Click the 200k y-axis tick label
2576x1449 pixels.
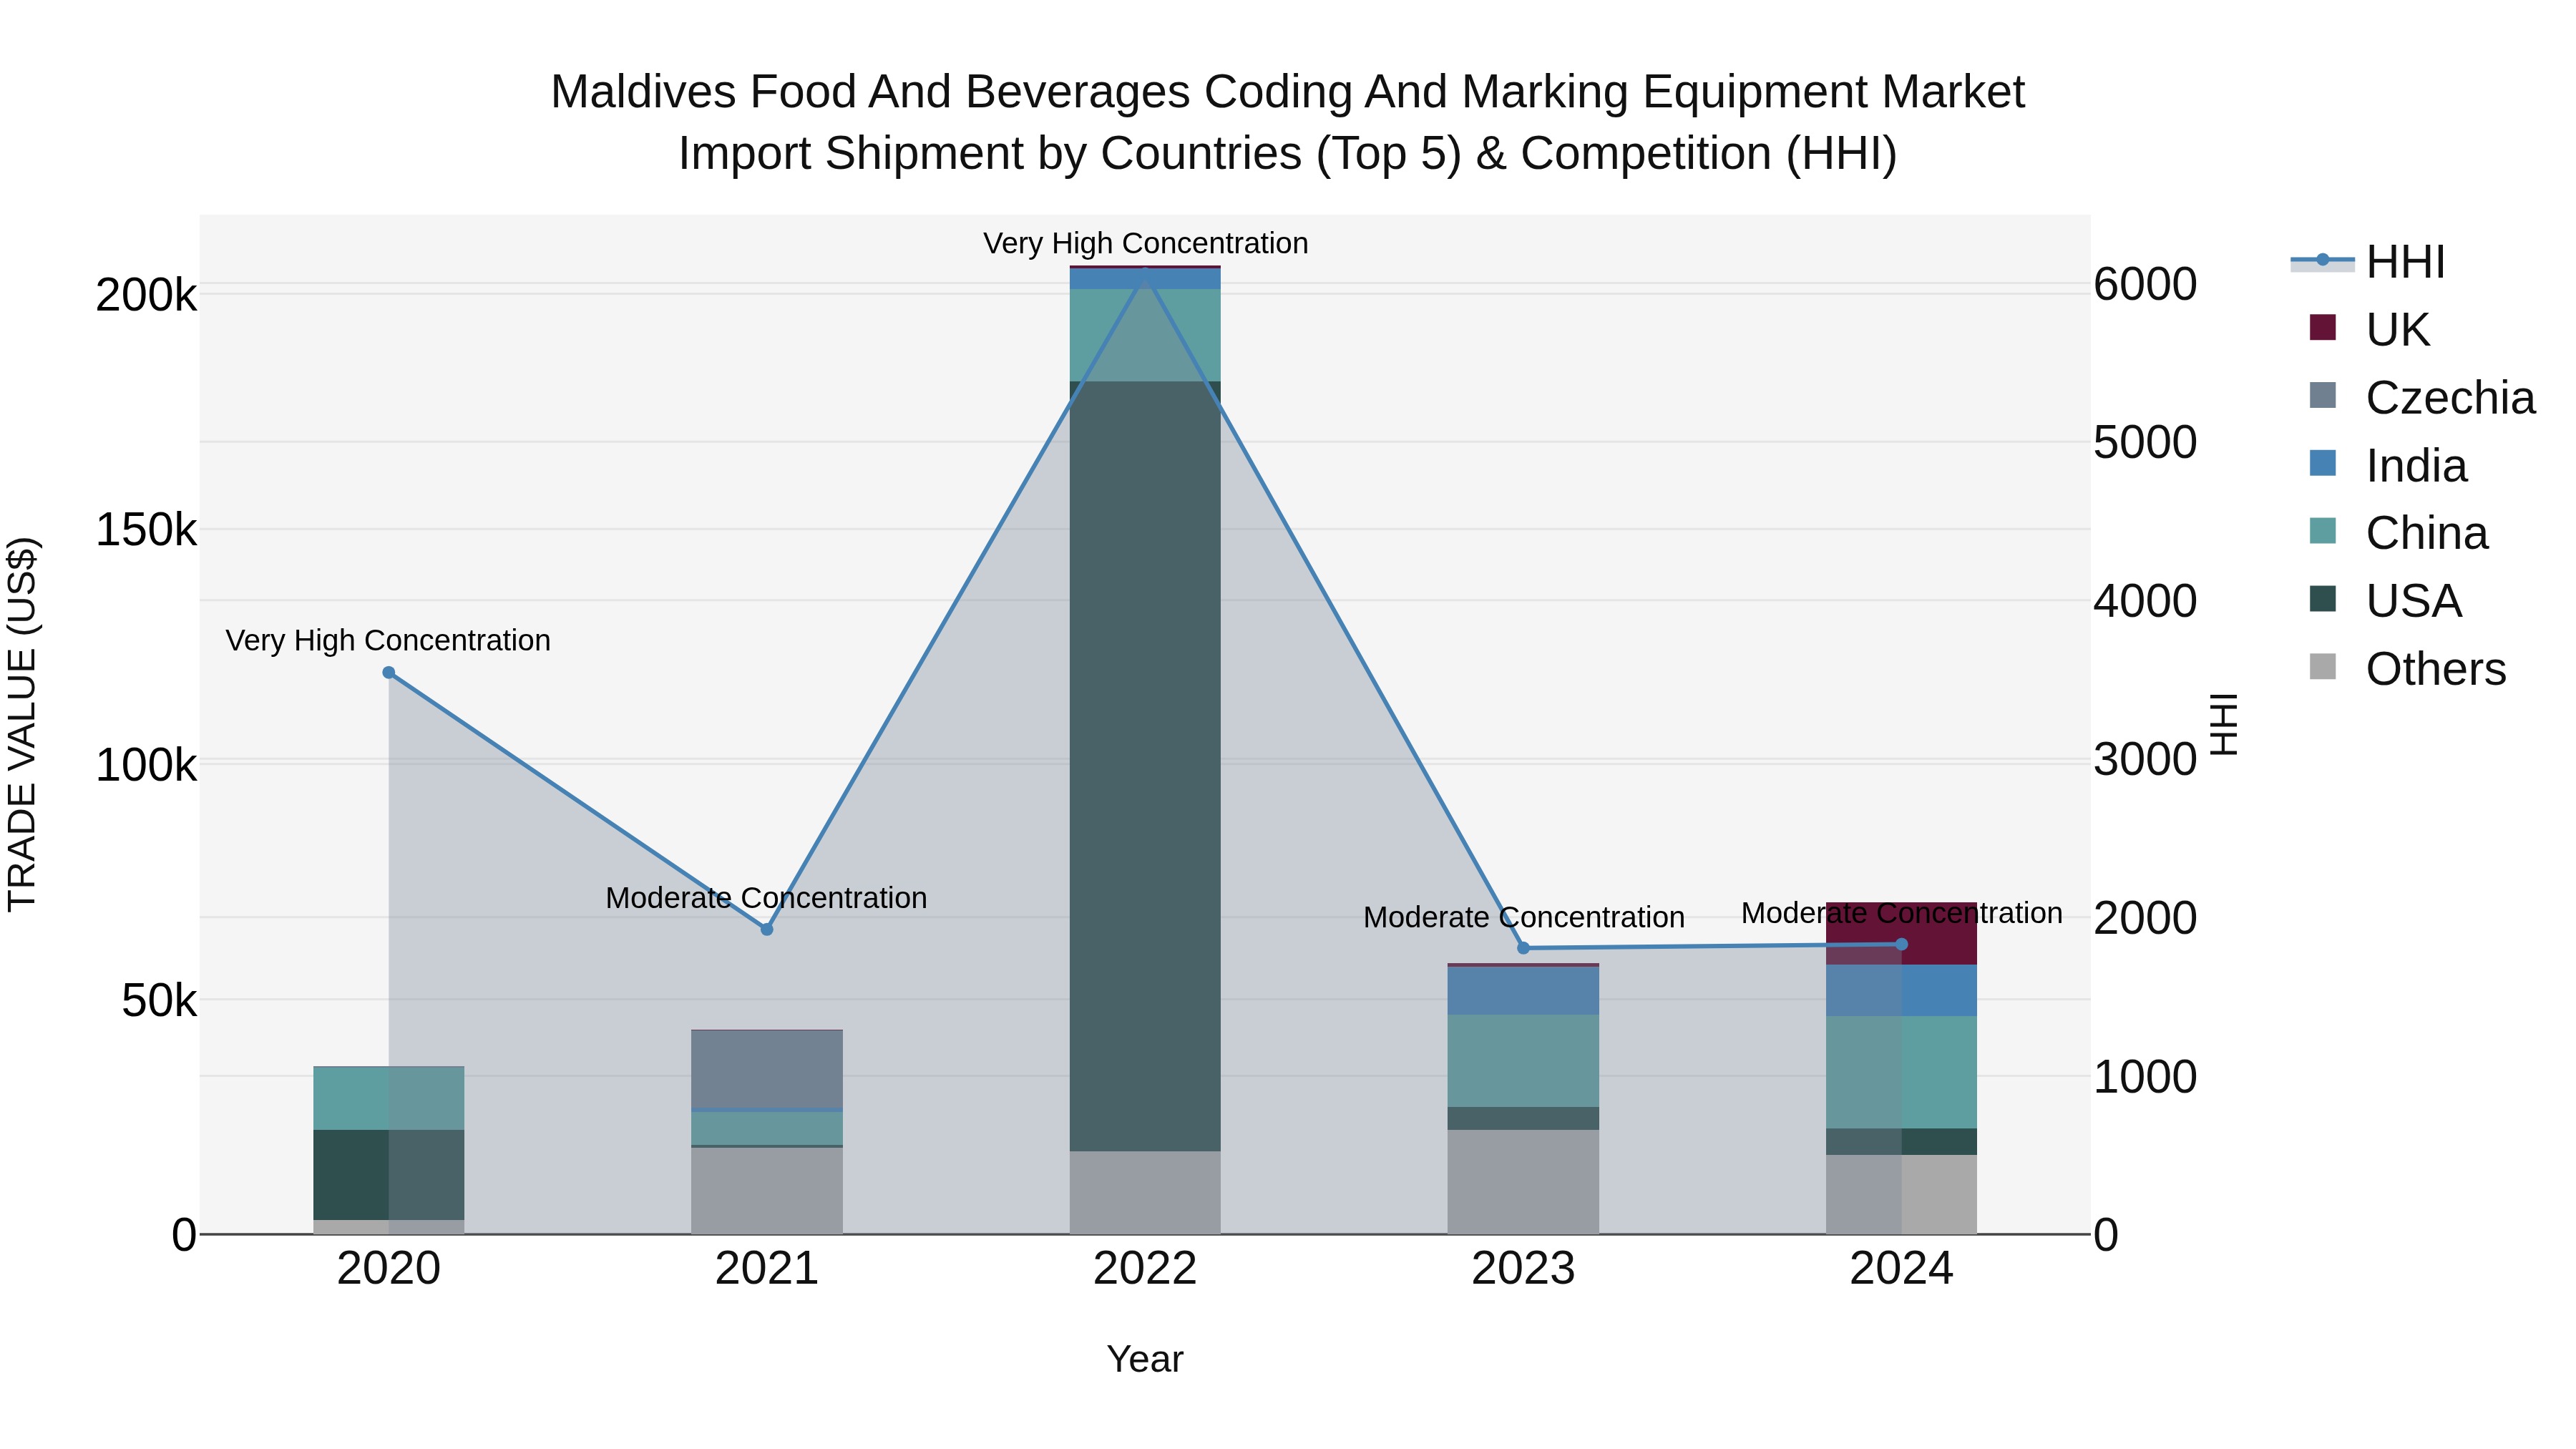146,295
